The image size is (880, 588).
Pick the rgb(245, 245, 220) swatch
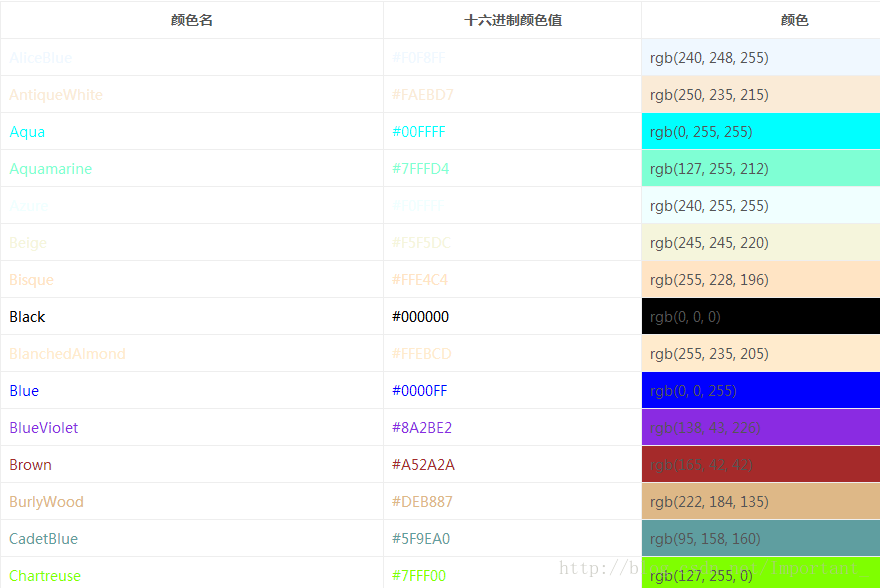click(760, 243)
